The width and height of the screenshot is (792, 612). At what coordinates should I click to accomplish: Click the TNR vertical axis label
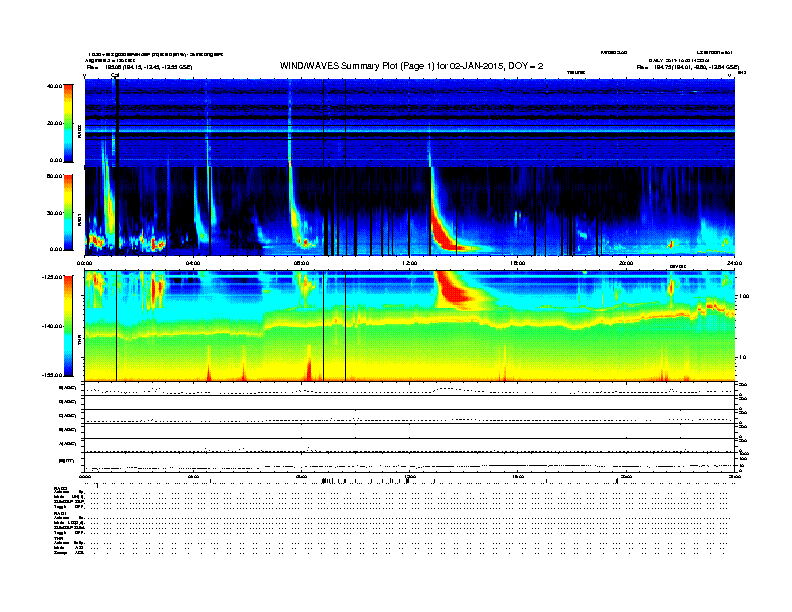(80, 342)
